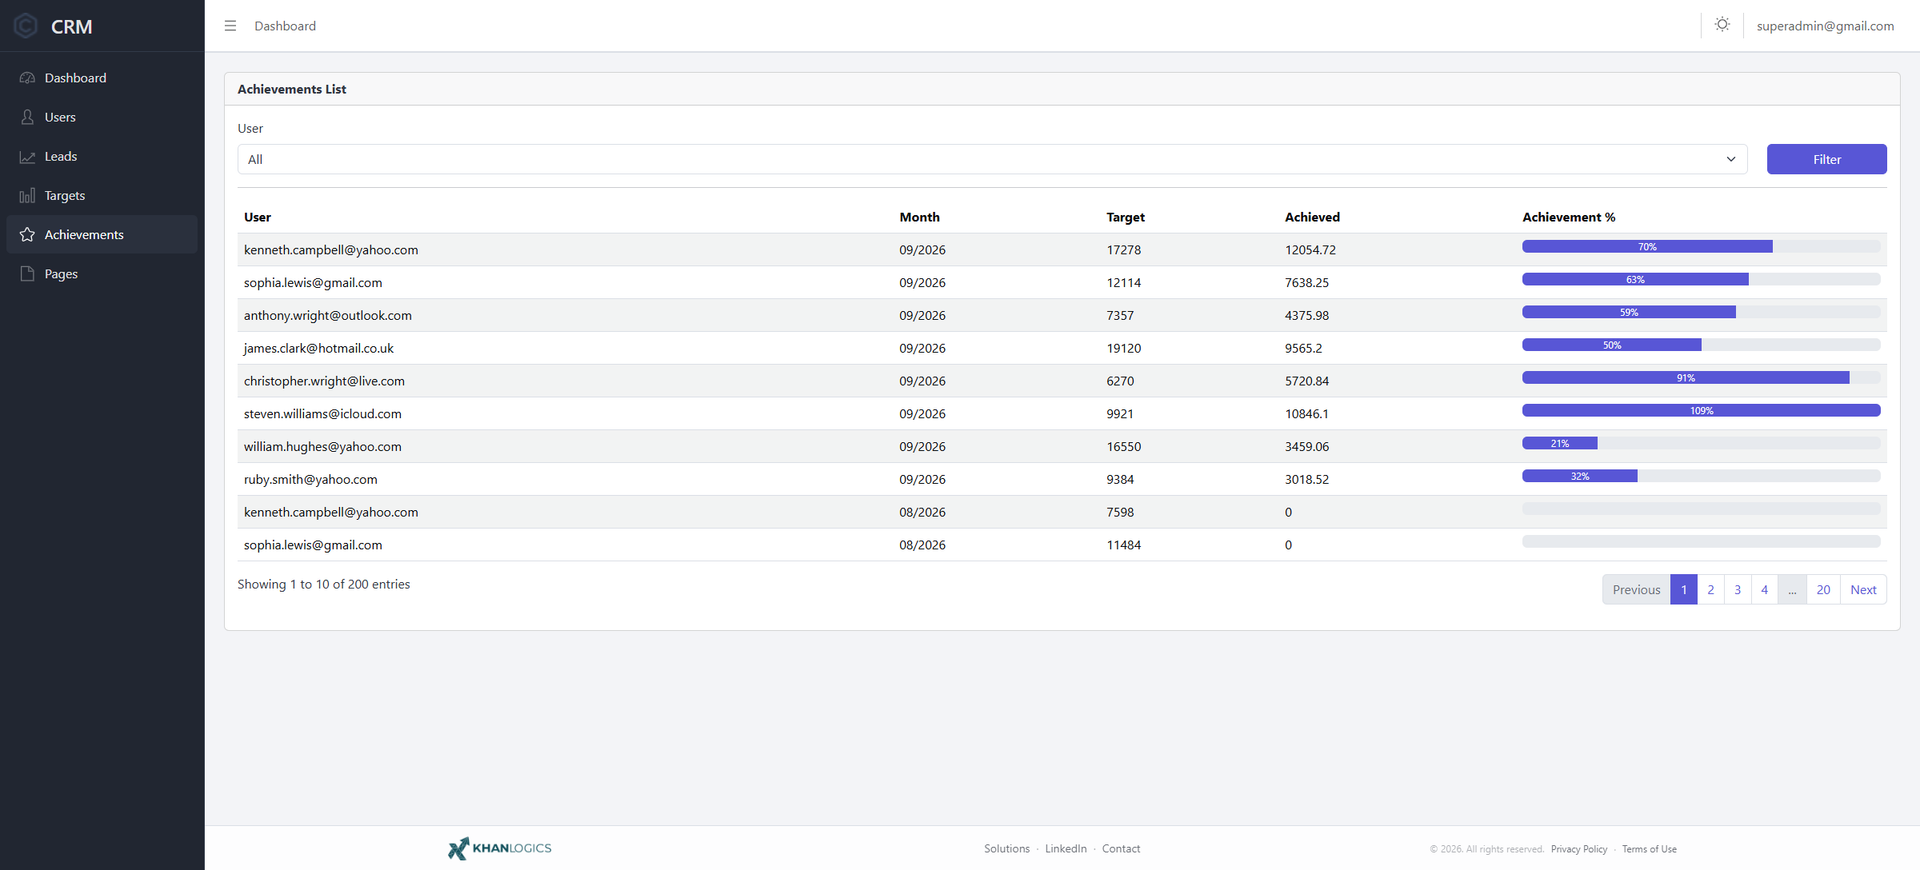Jump to page 4 of achievements
Viewport: 1920px width, 870px height.
tap(1765, 590)
